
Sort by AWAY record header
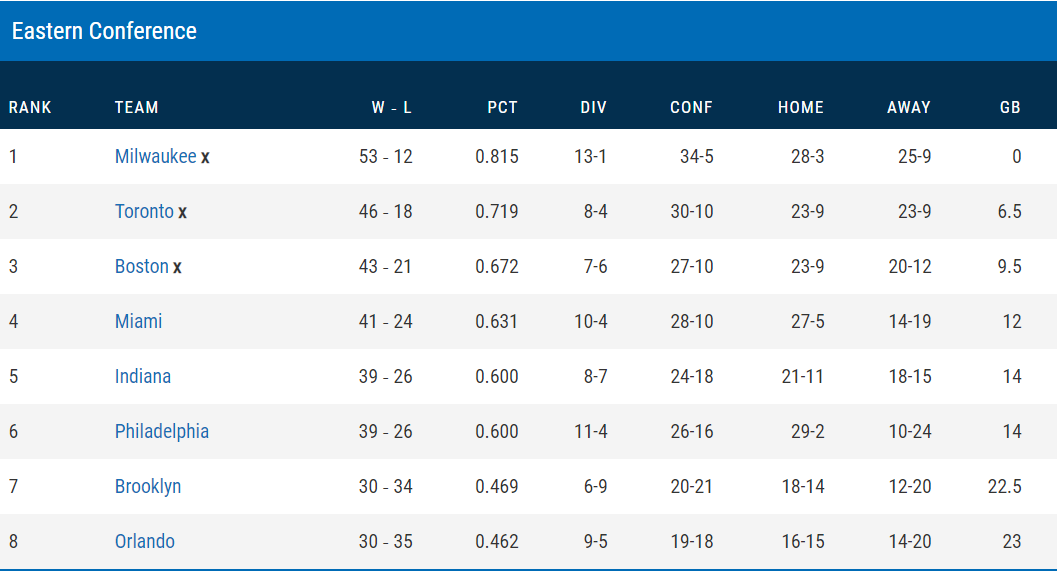908,107
